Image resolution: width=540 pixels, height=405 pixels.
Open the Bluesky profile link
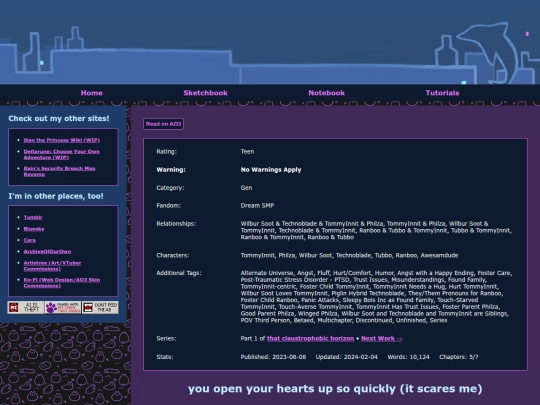pos(34,229)
